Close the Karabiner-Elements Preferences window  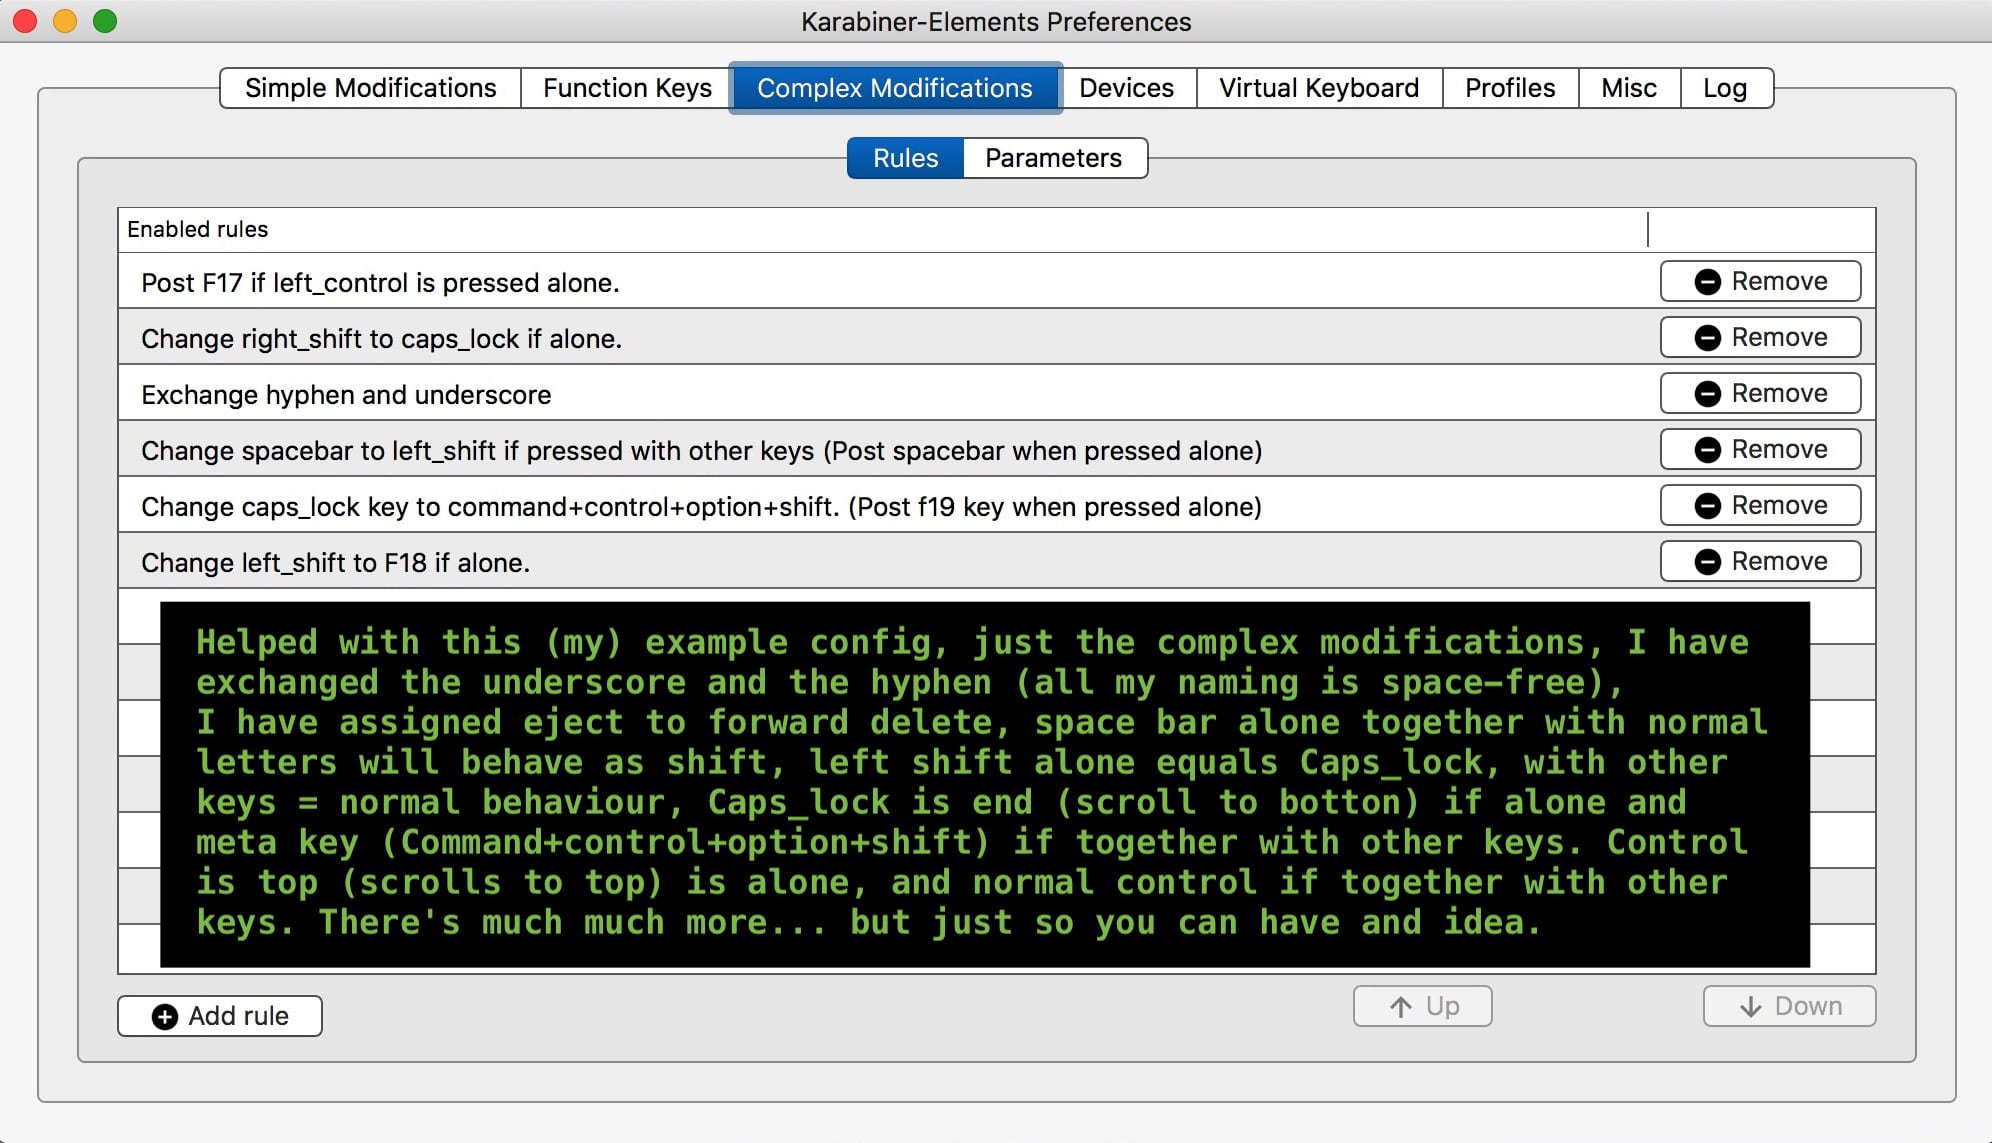(25, 21)
